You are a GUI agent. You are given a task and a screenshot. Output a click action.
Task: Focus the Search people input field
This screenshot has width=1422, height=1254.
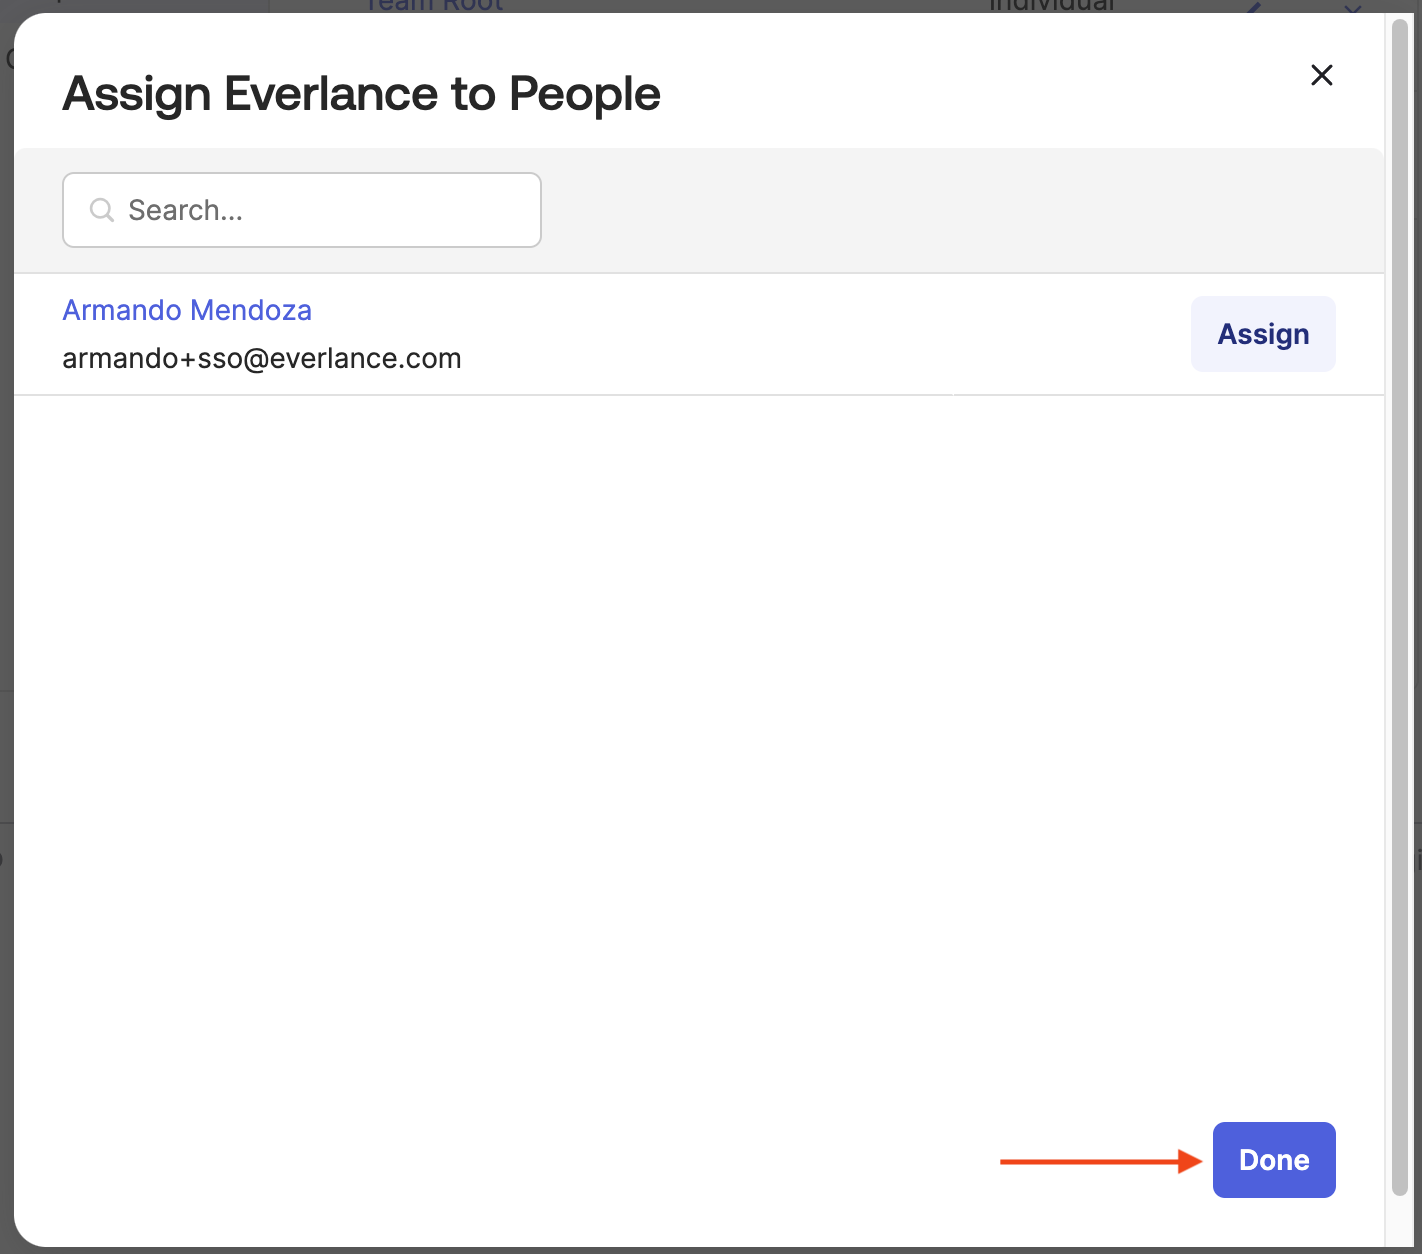click(320, 210)
